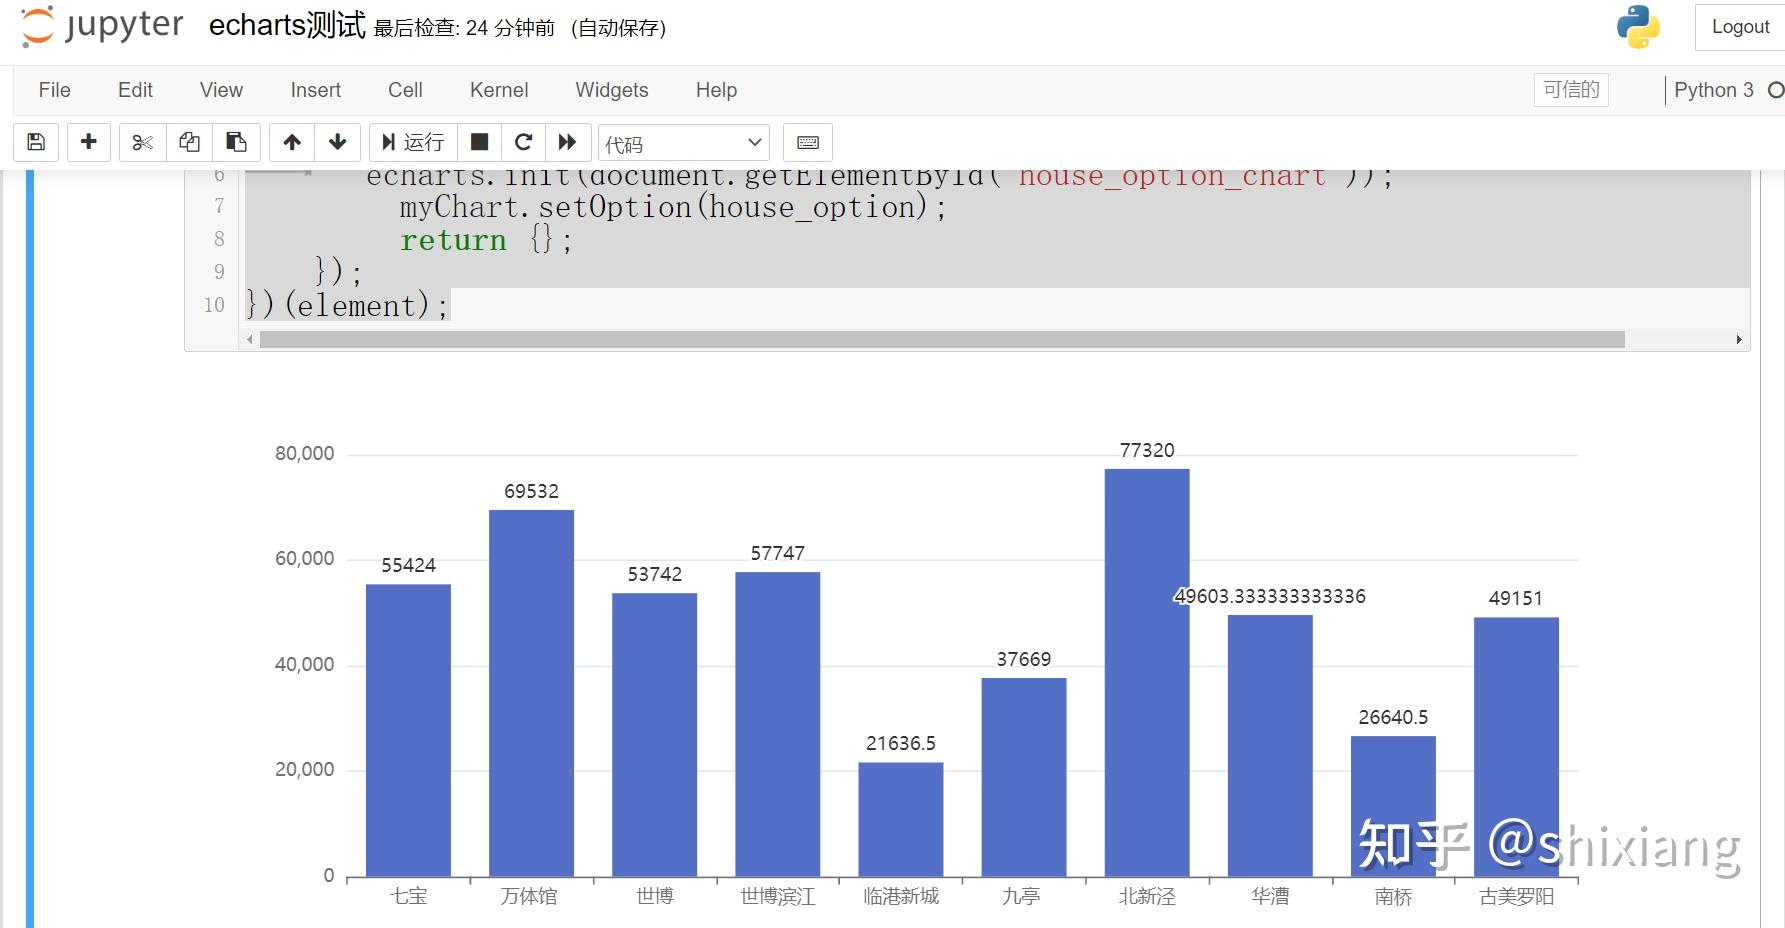Click the Jupyter logo
This screenshot has height=928, width=1785.
coord(102,26)
